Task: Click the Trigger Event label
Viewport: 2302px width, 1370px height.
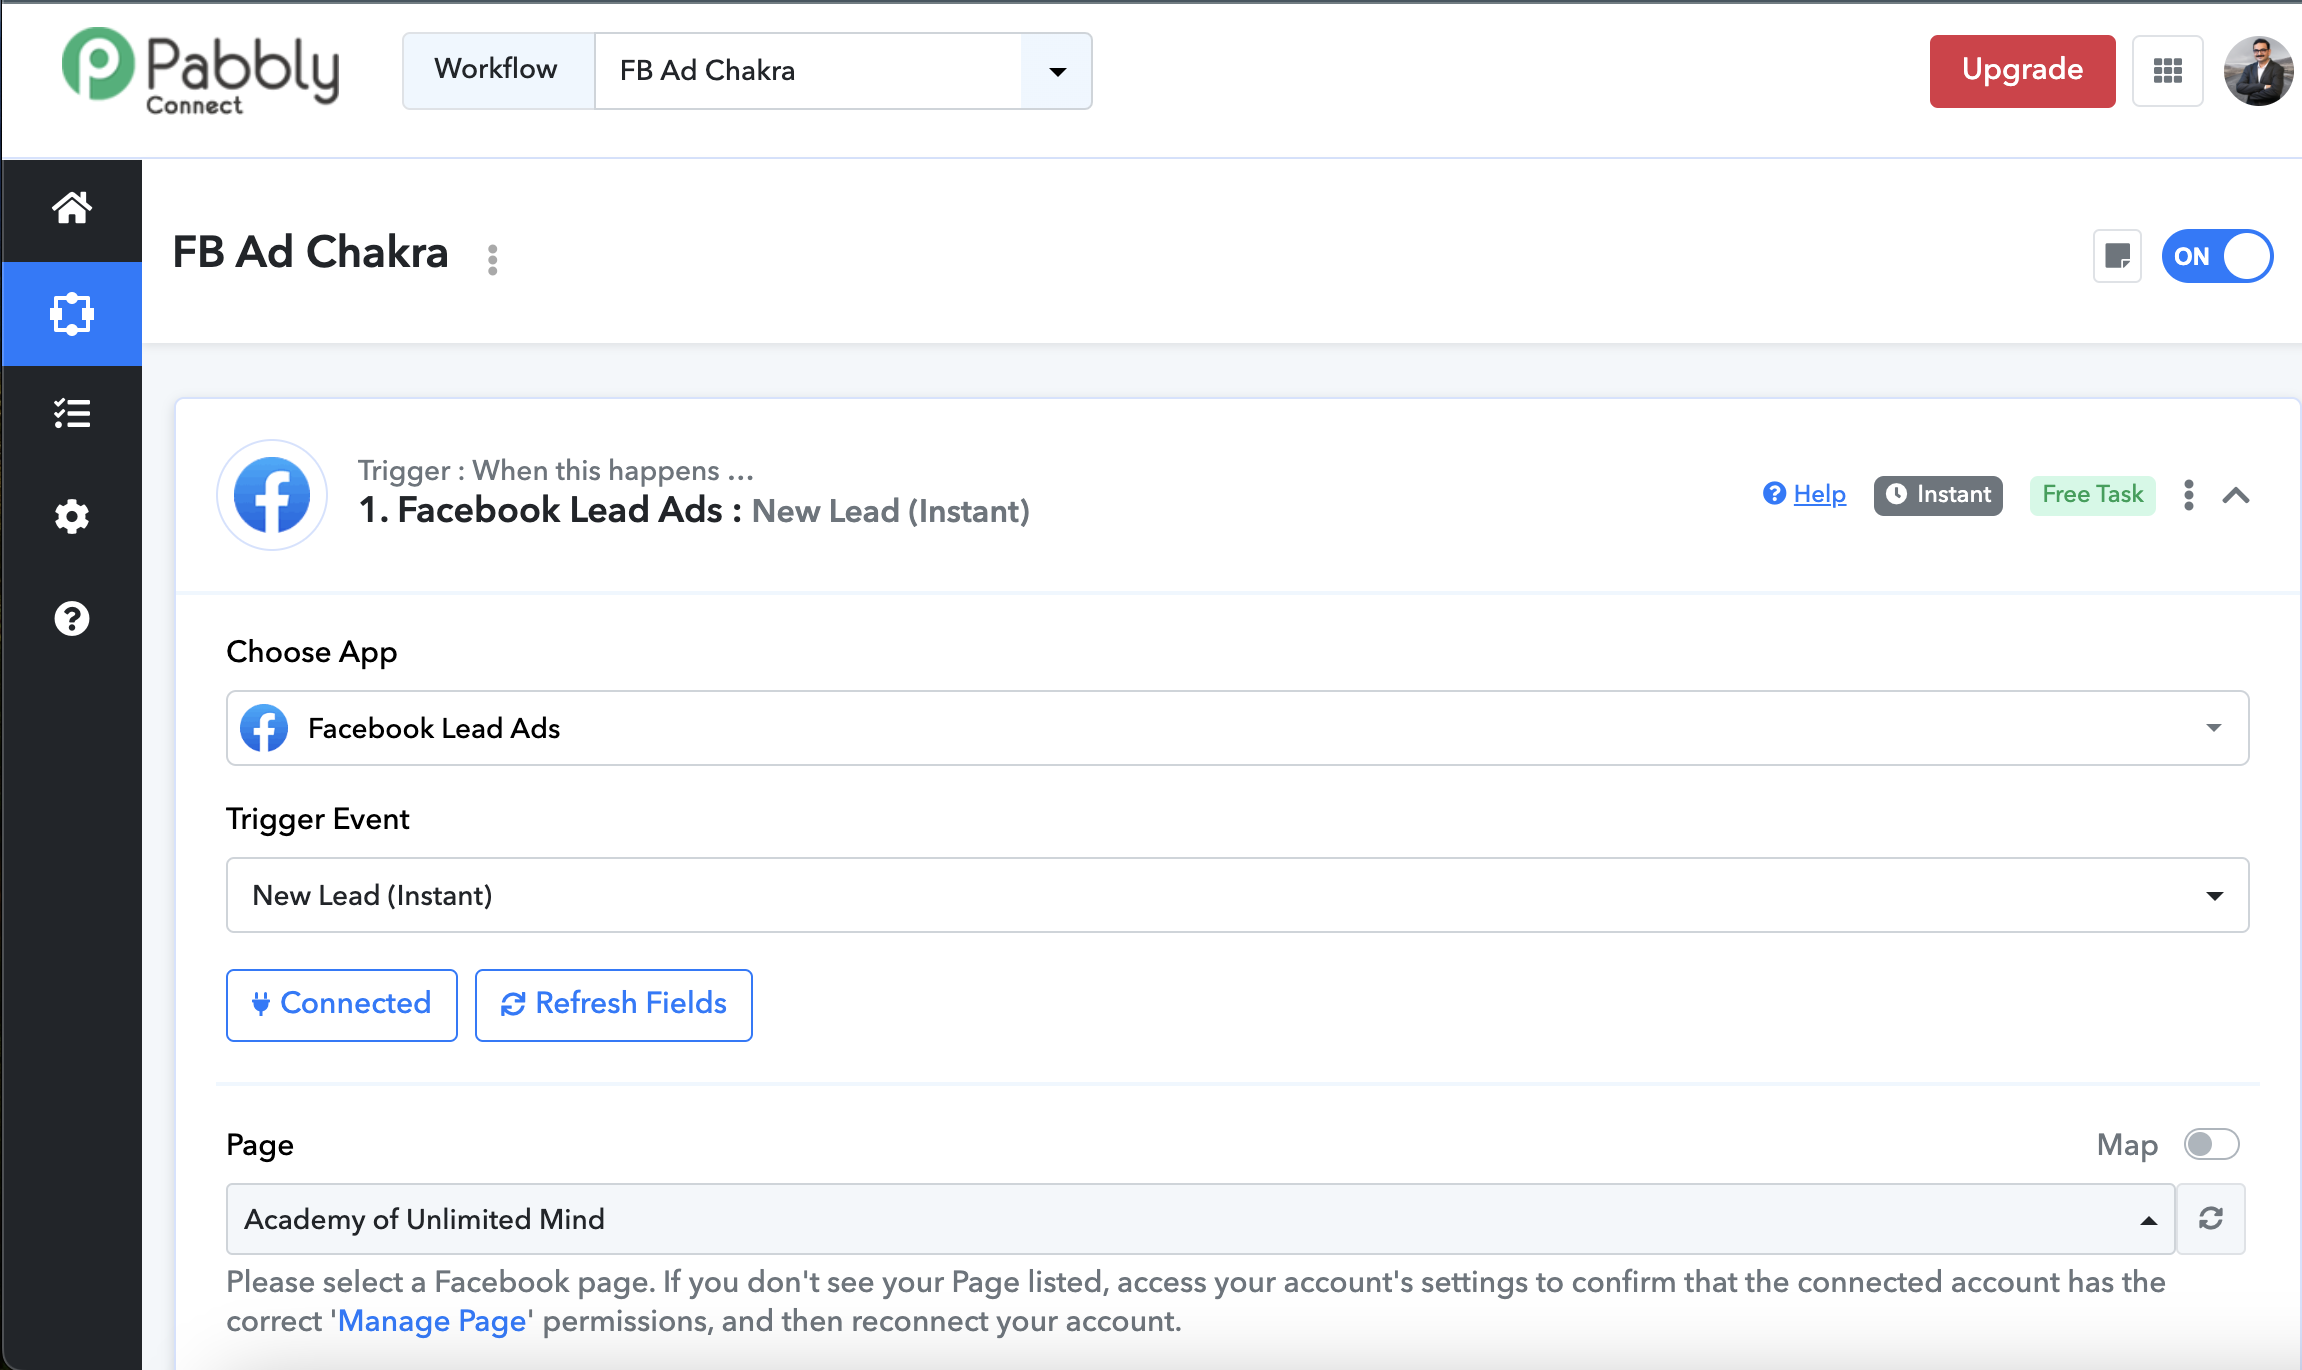Action: click(318, 819)
